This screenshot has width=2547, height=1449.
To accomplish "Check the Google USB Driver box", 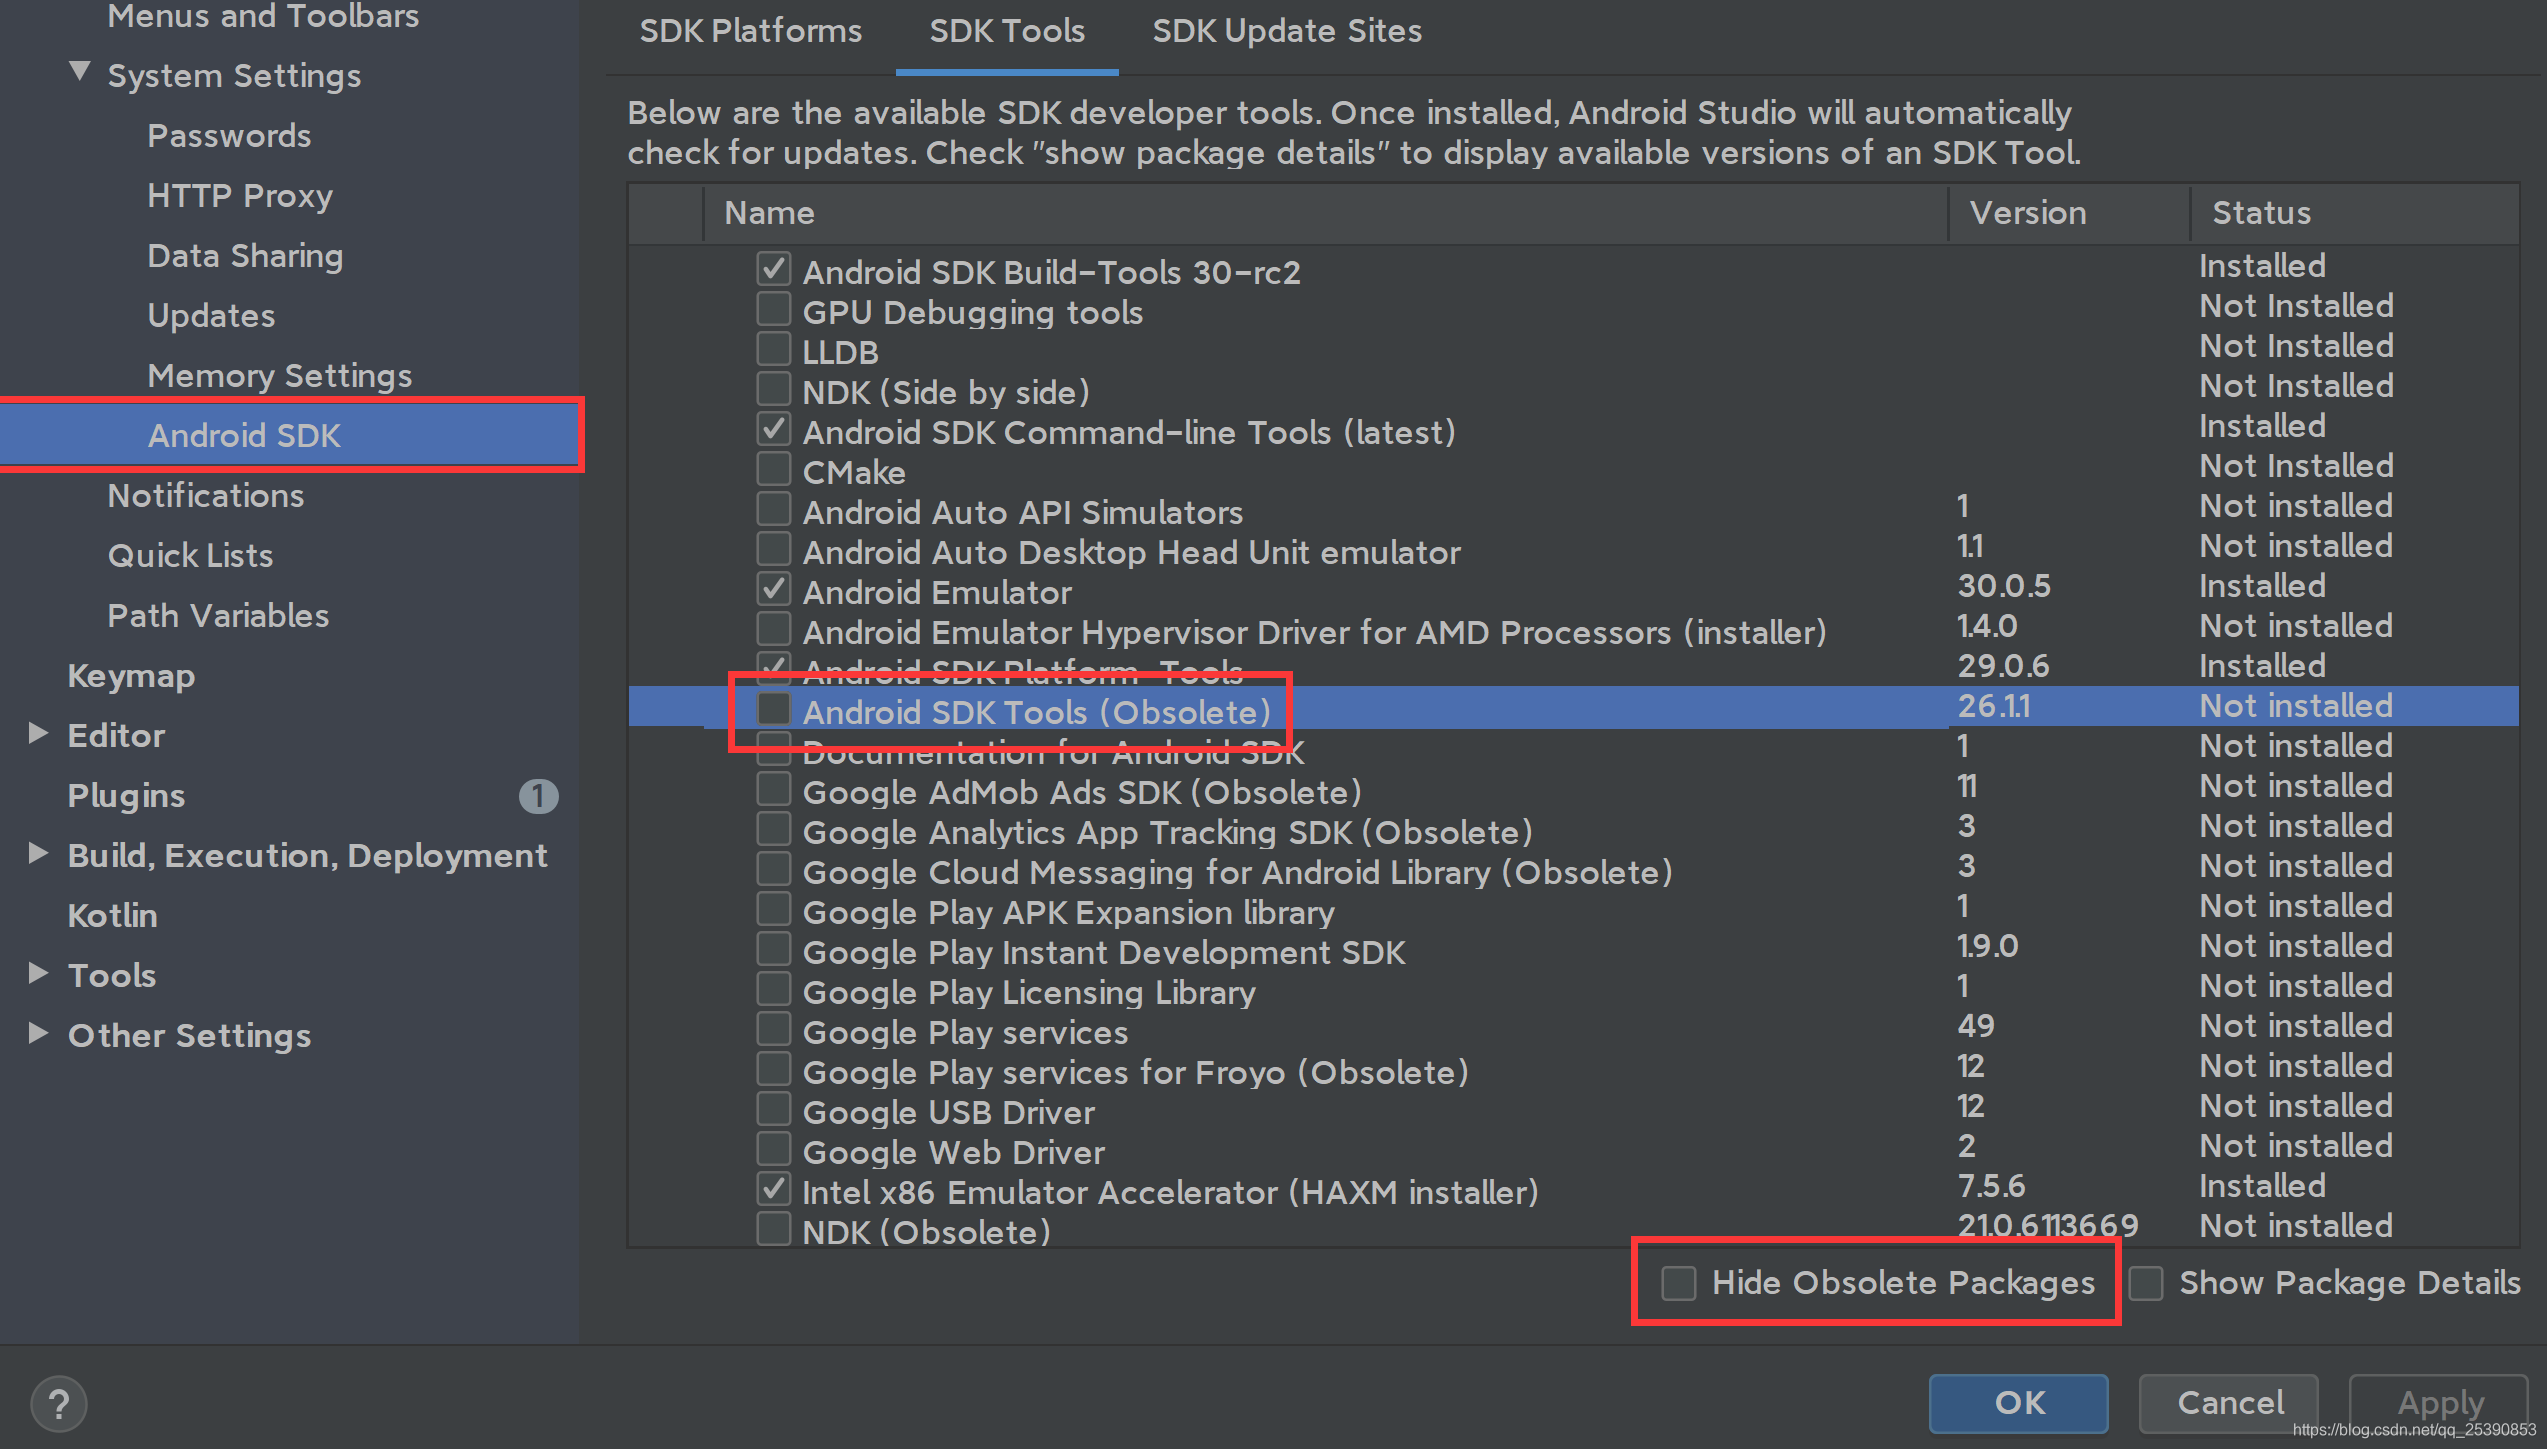I will pyautogui.click(x=774, y=1109).
